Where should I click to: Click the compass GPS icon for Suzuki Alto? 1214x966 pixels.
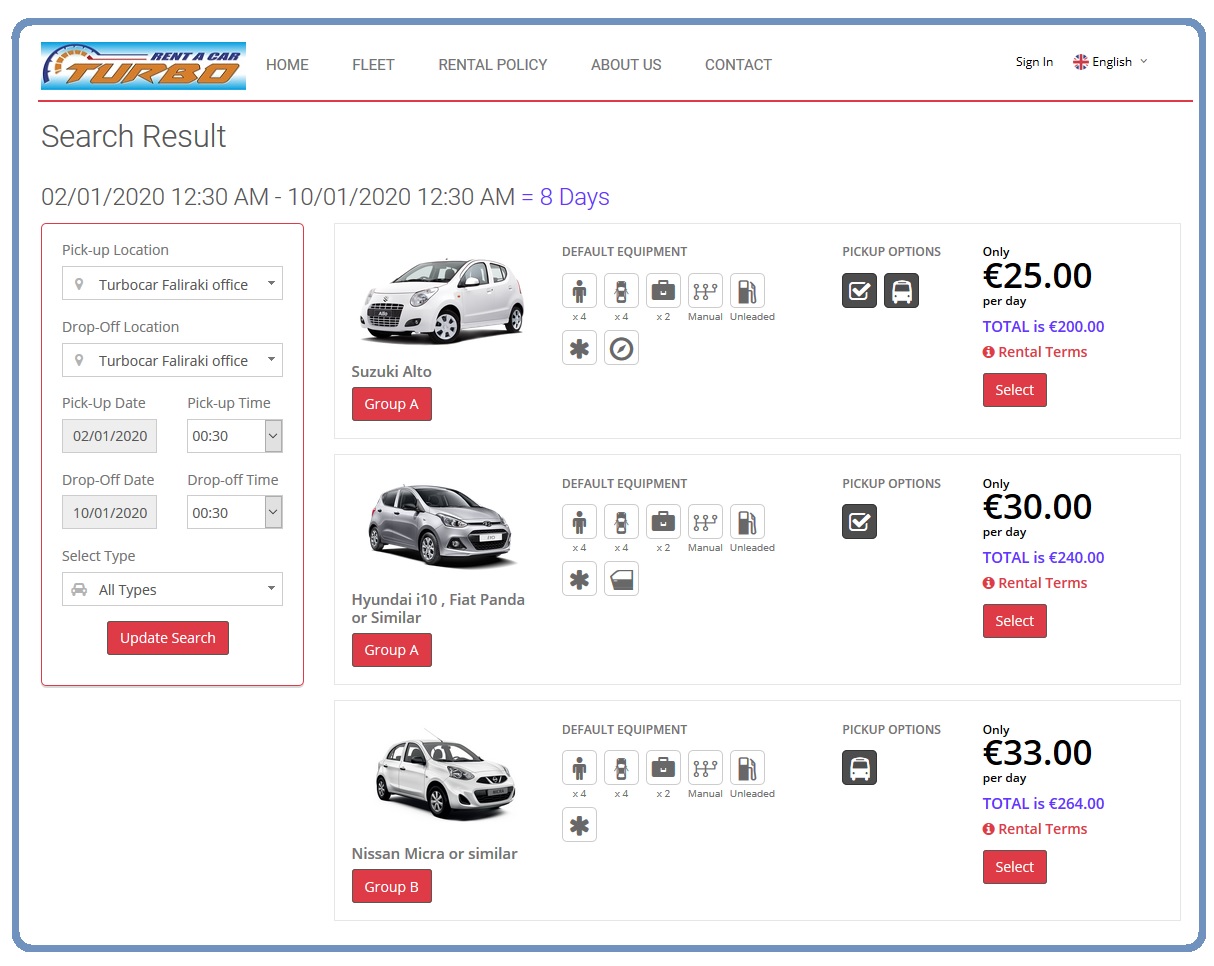click(621, 348)
